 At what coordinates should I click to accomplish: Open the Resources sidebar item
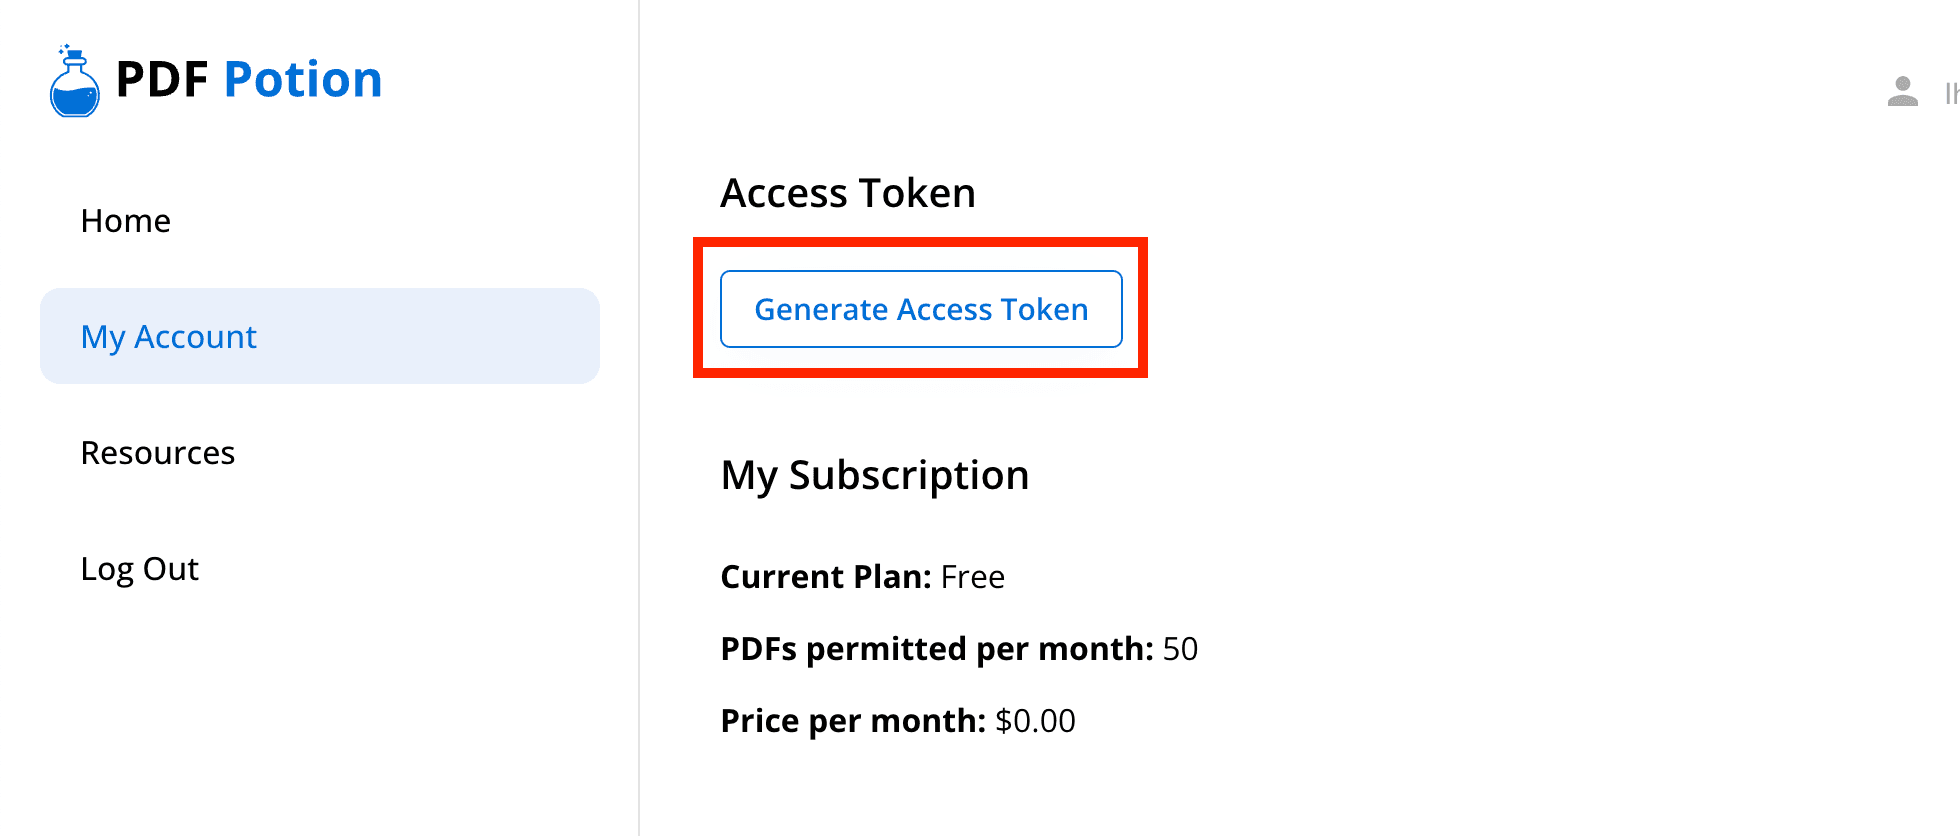click(158, 452)
